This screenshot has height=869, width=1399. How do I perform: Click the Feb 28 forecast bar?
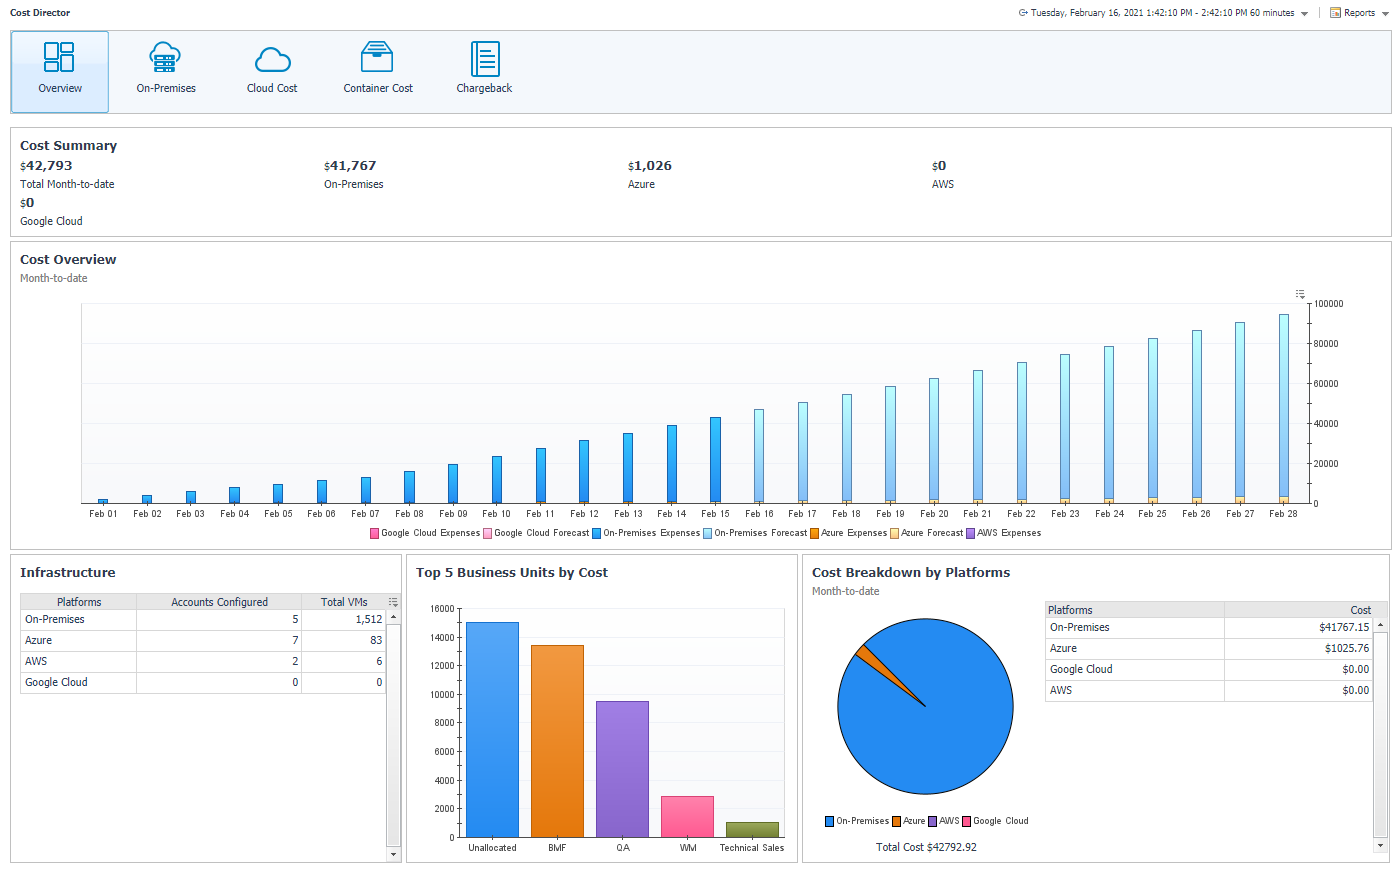click(1283, 405)
